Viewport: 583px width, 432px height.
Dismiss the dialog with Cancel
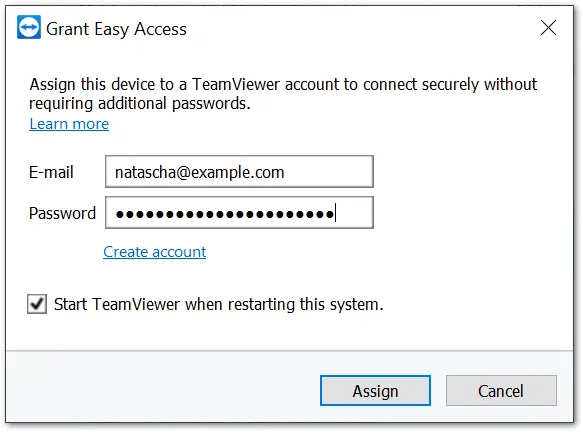[501, 390]
